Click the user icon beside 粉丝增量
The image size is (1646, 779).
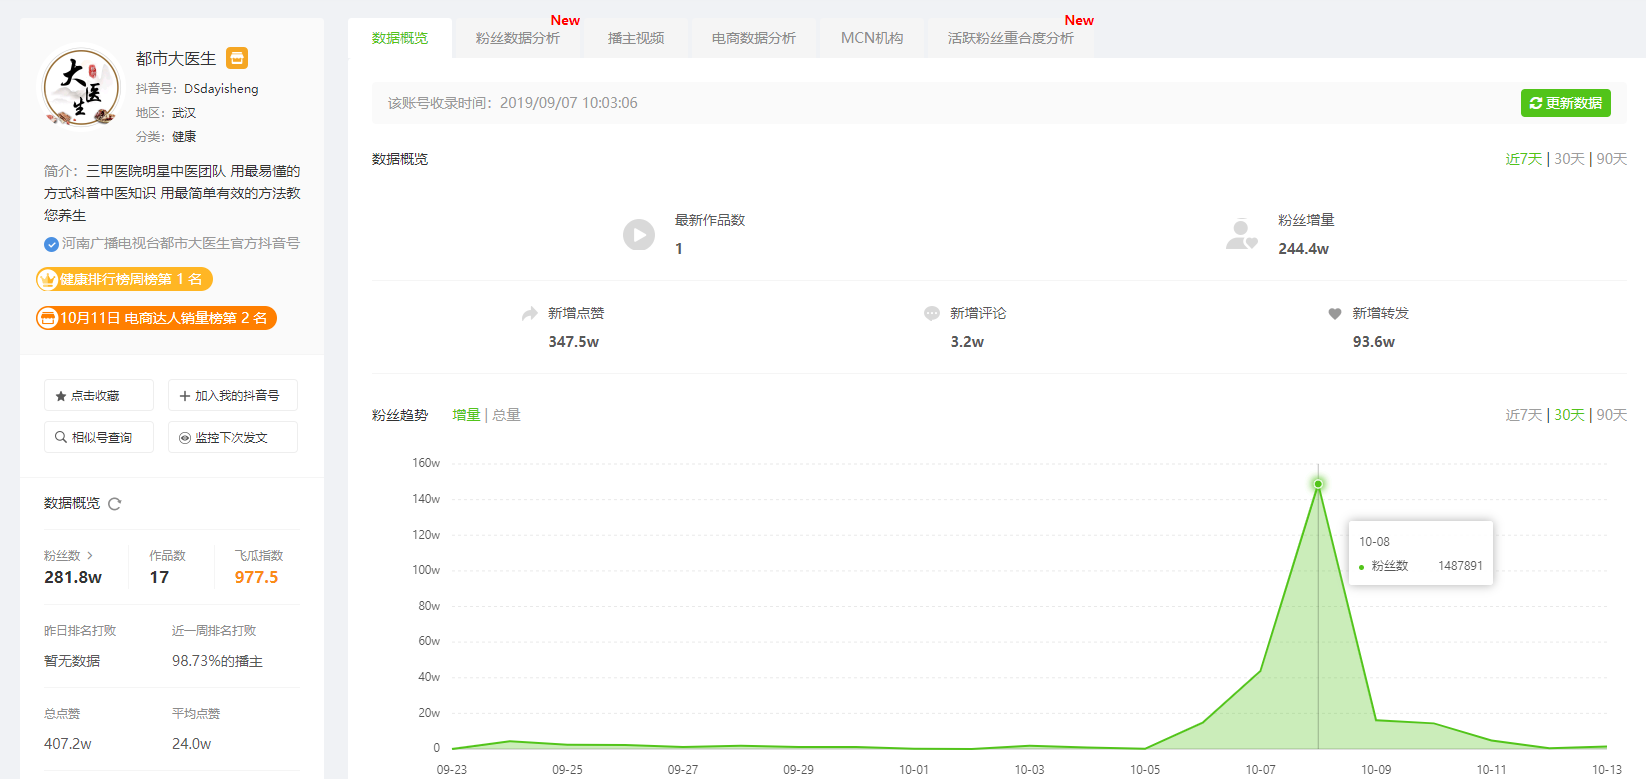1241,234
